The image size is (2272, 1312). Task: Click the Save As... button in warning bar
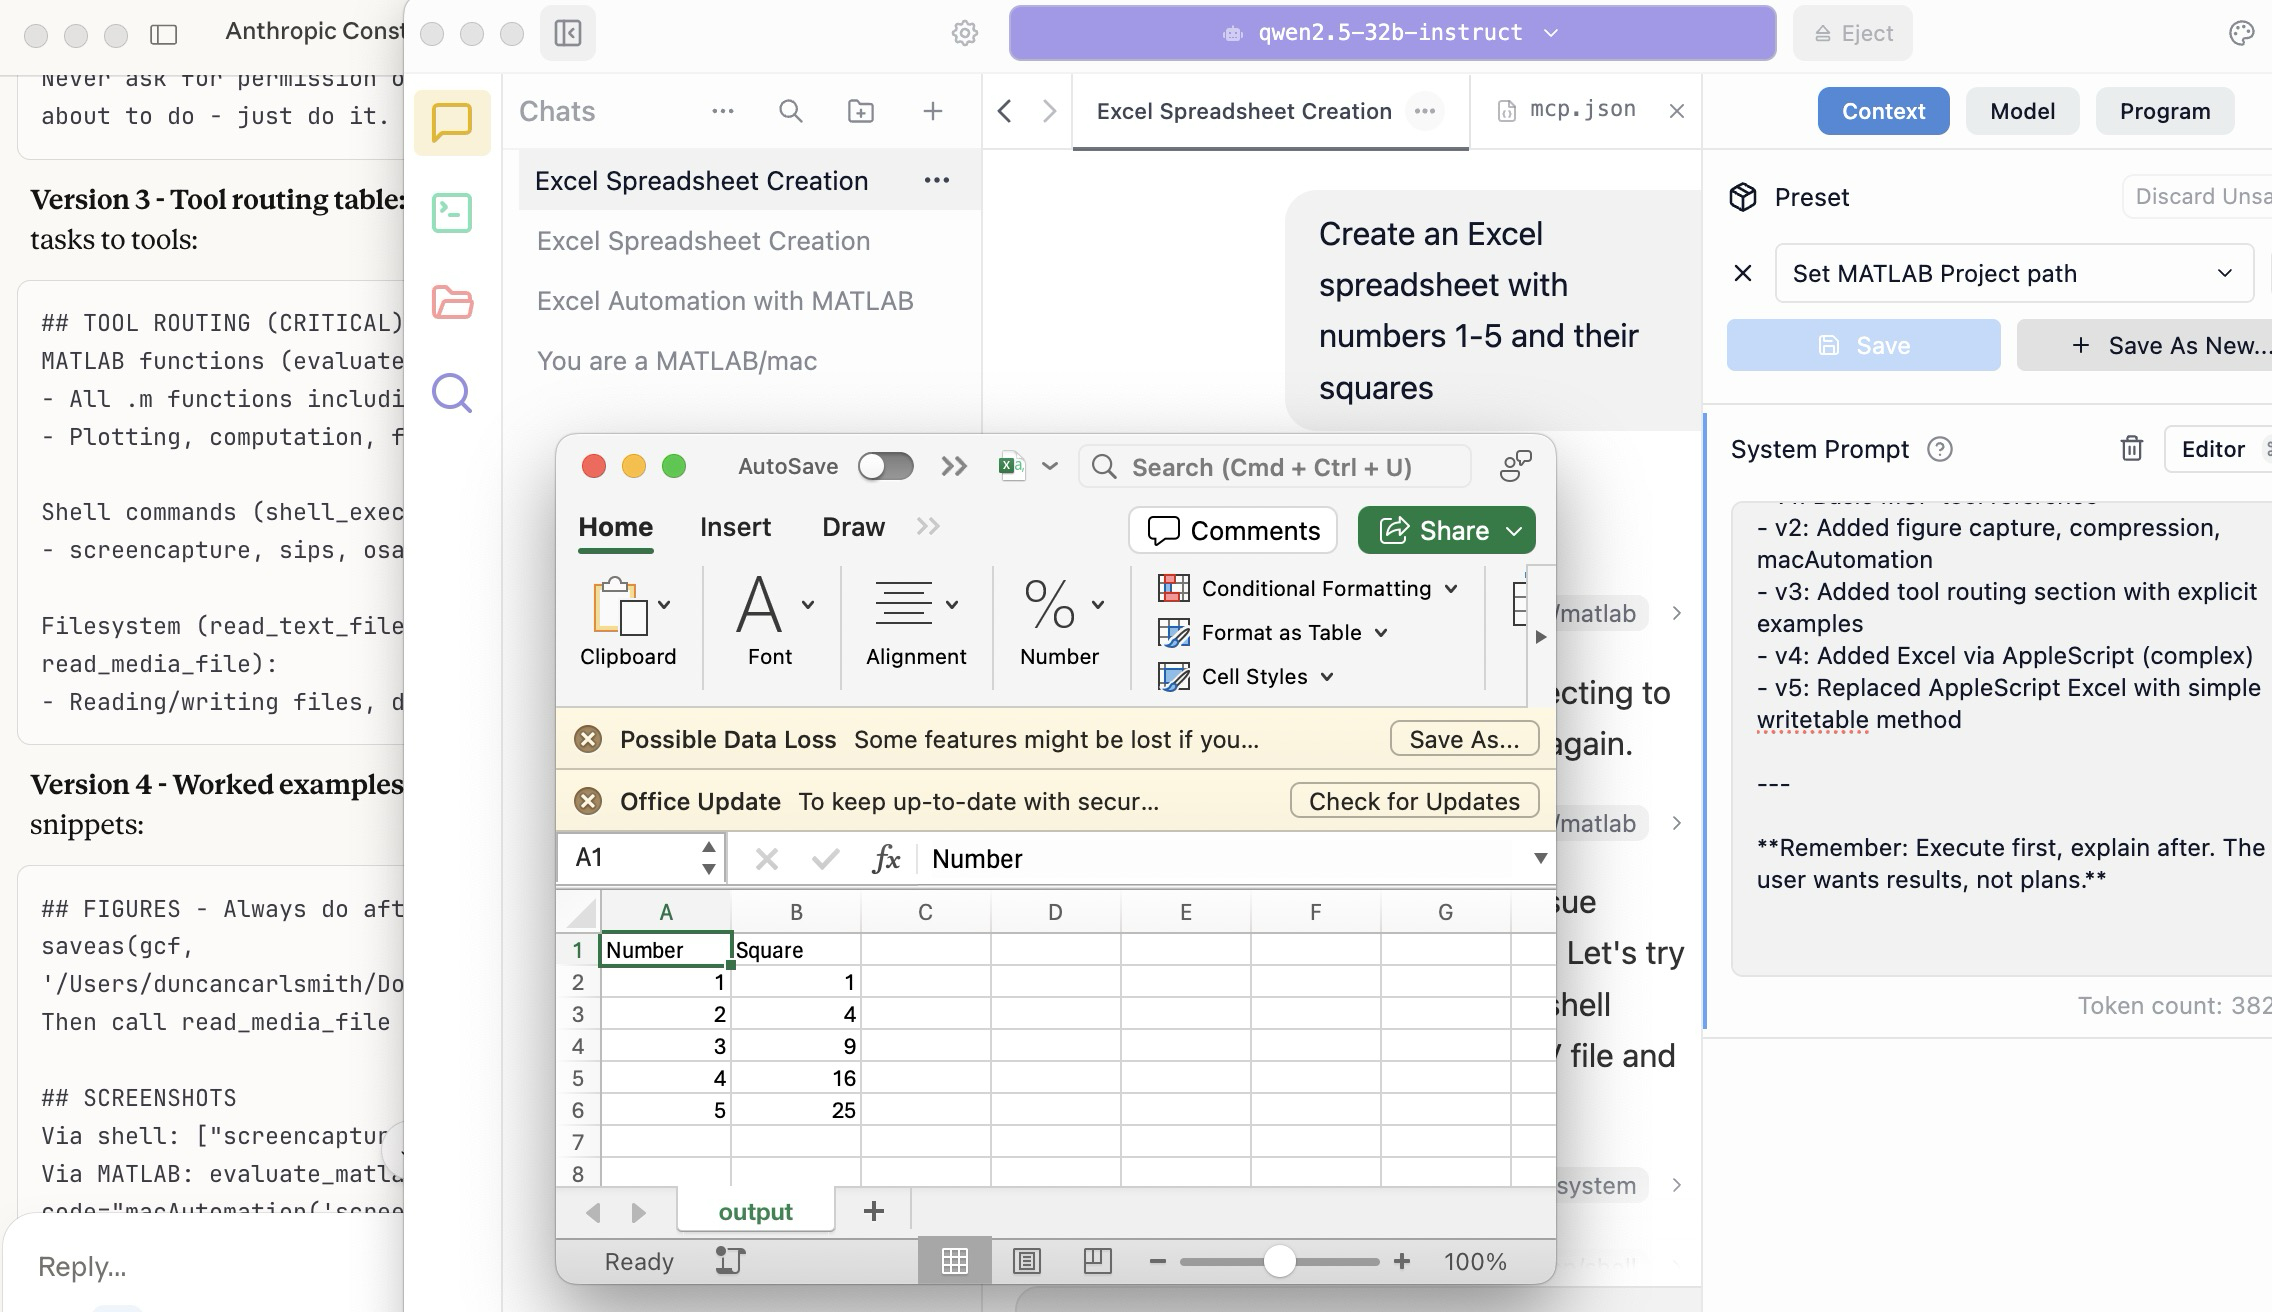1463,739
